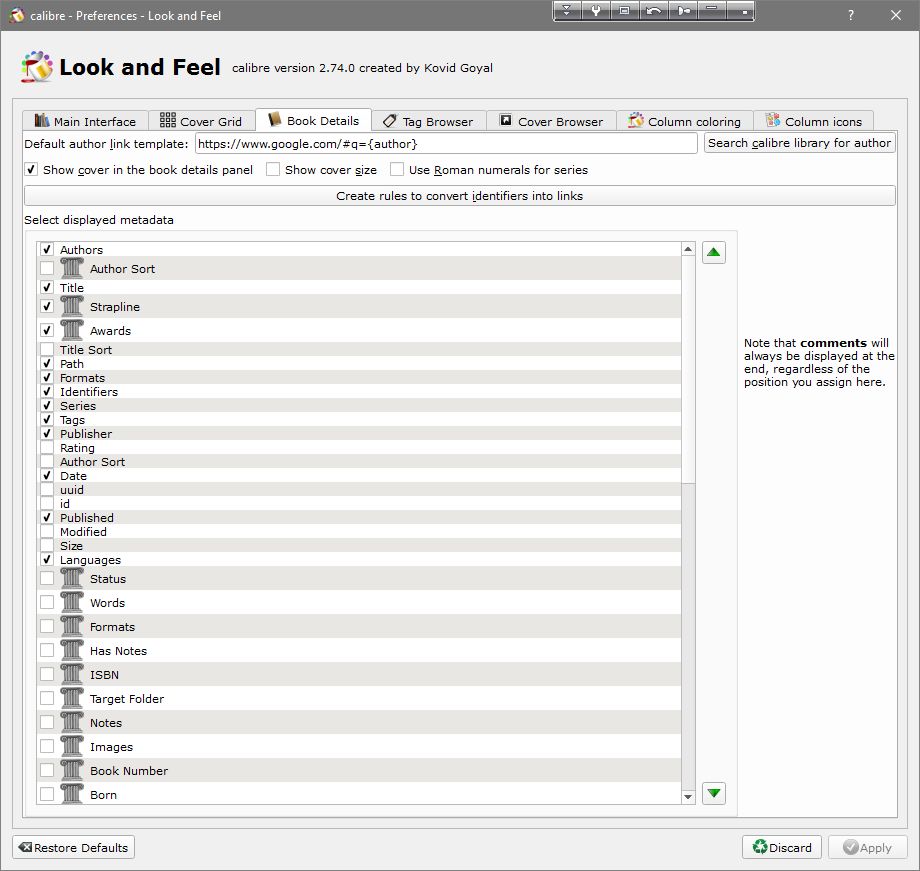920x871 pixels.
Task: Click the column icon beside Target Folder
Action: click(x=72, y=699)
